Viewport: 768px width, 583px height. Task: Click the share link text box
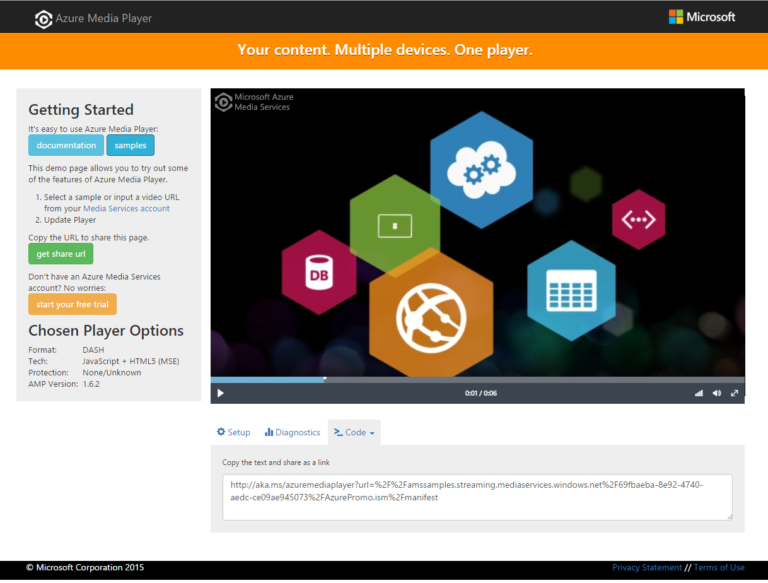478,497
